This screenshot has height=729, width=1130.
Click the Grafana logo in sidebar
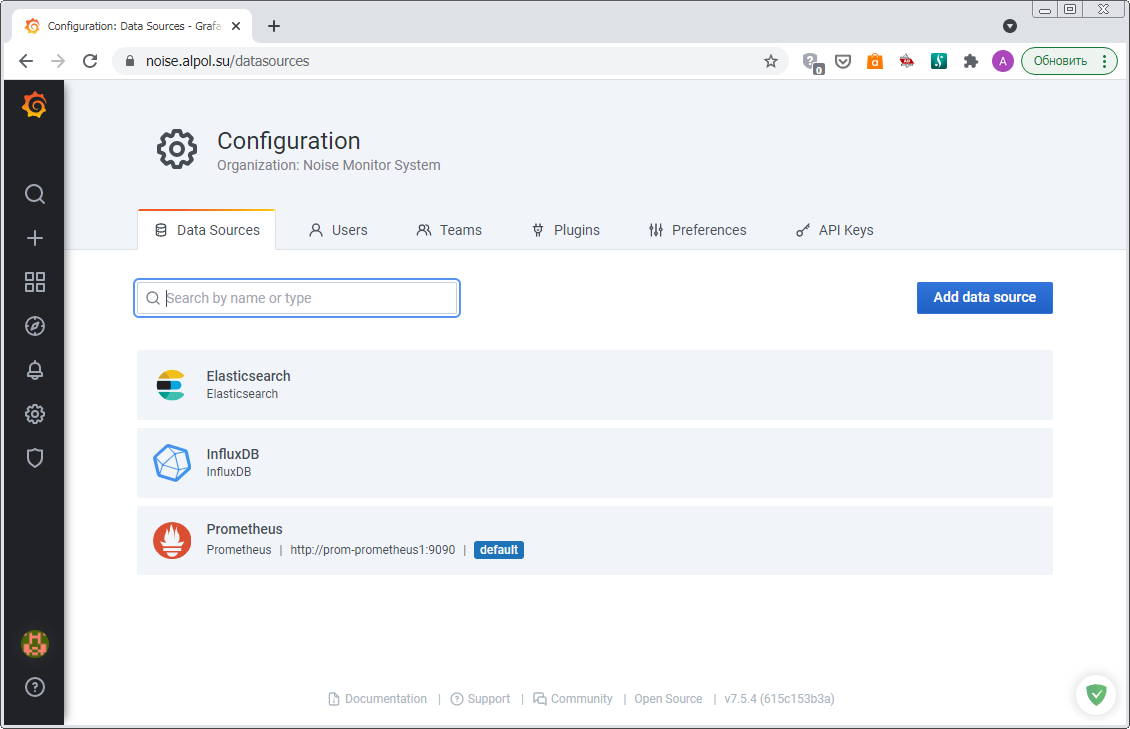[34, 105]
